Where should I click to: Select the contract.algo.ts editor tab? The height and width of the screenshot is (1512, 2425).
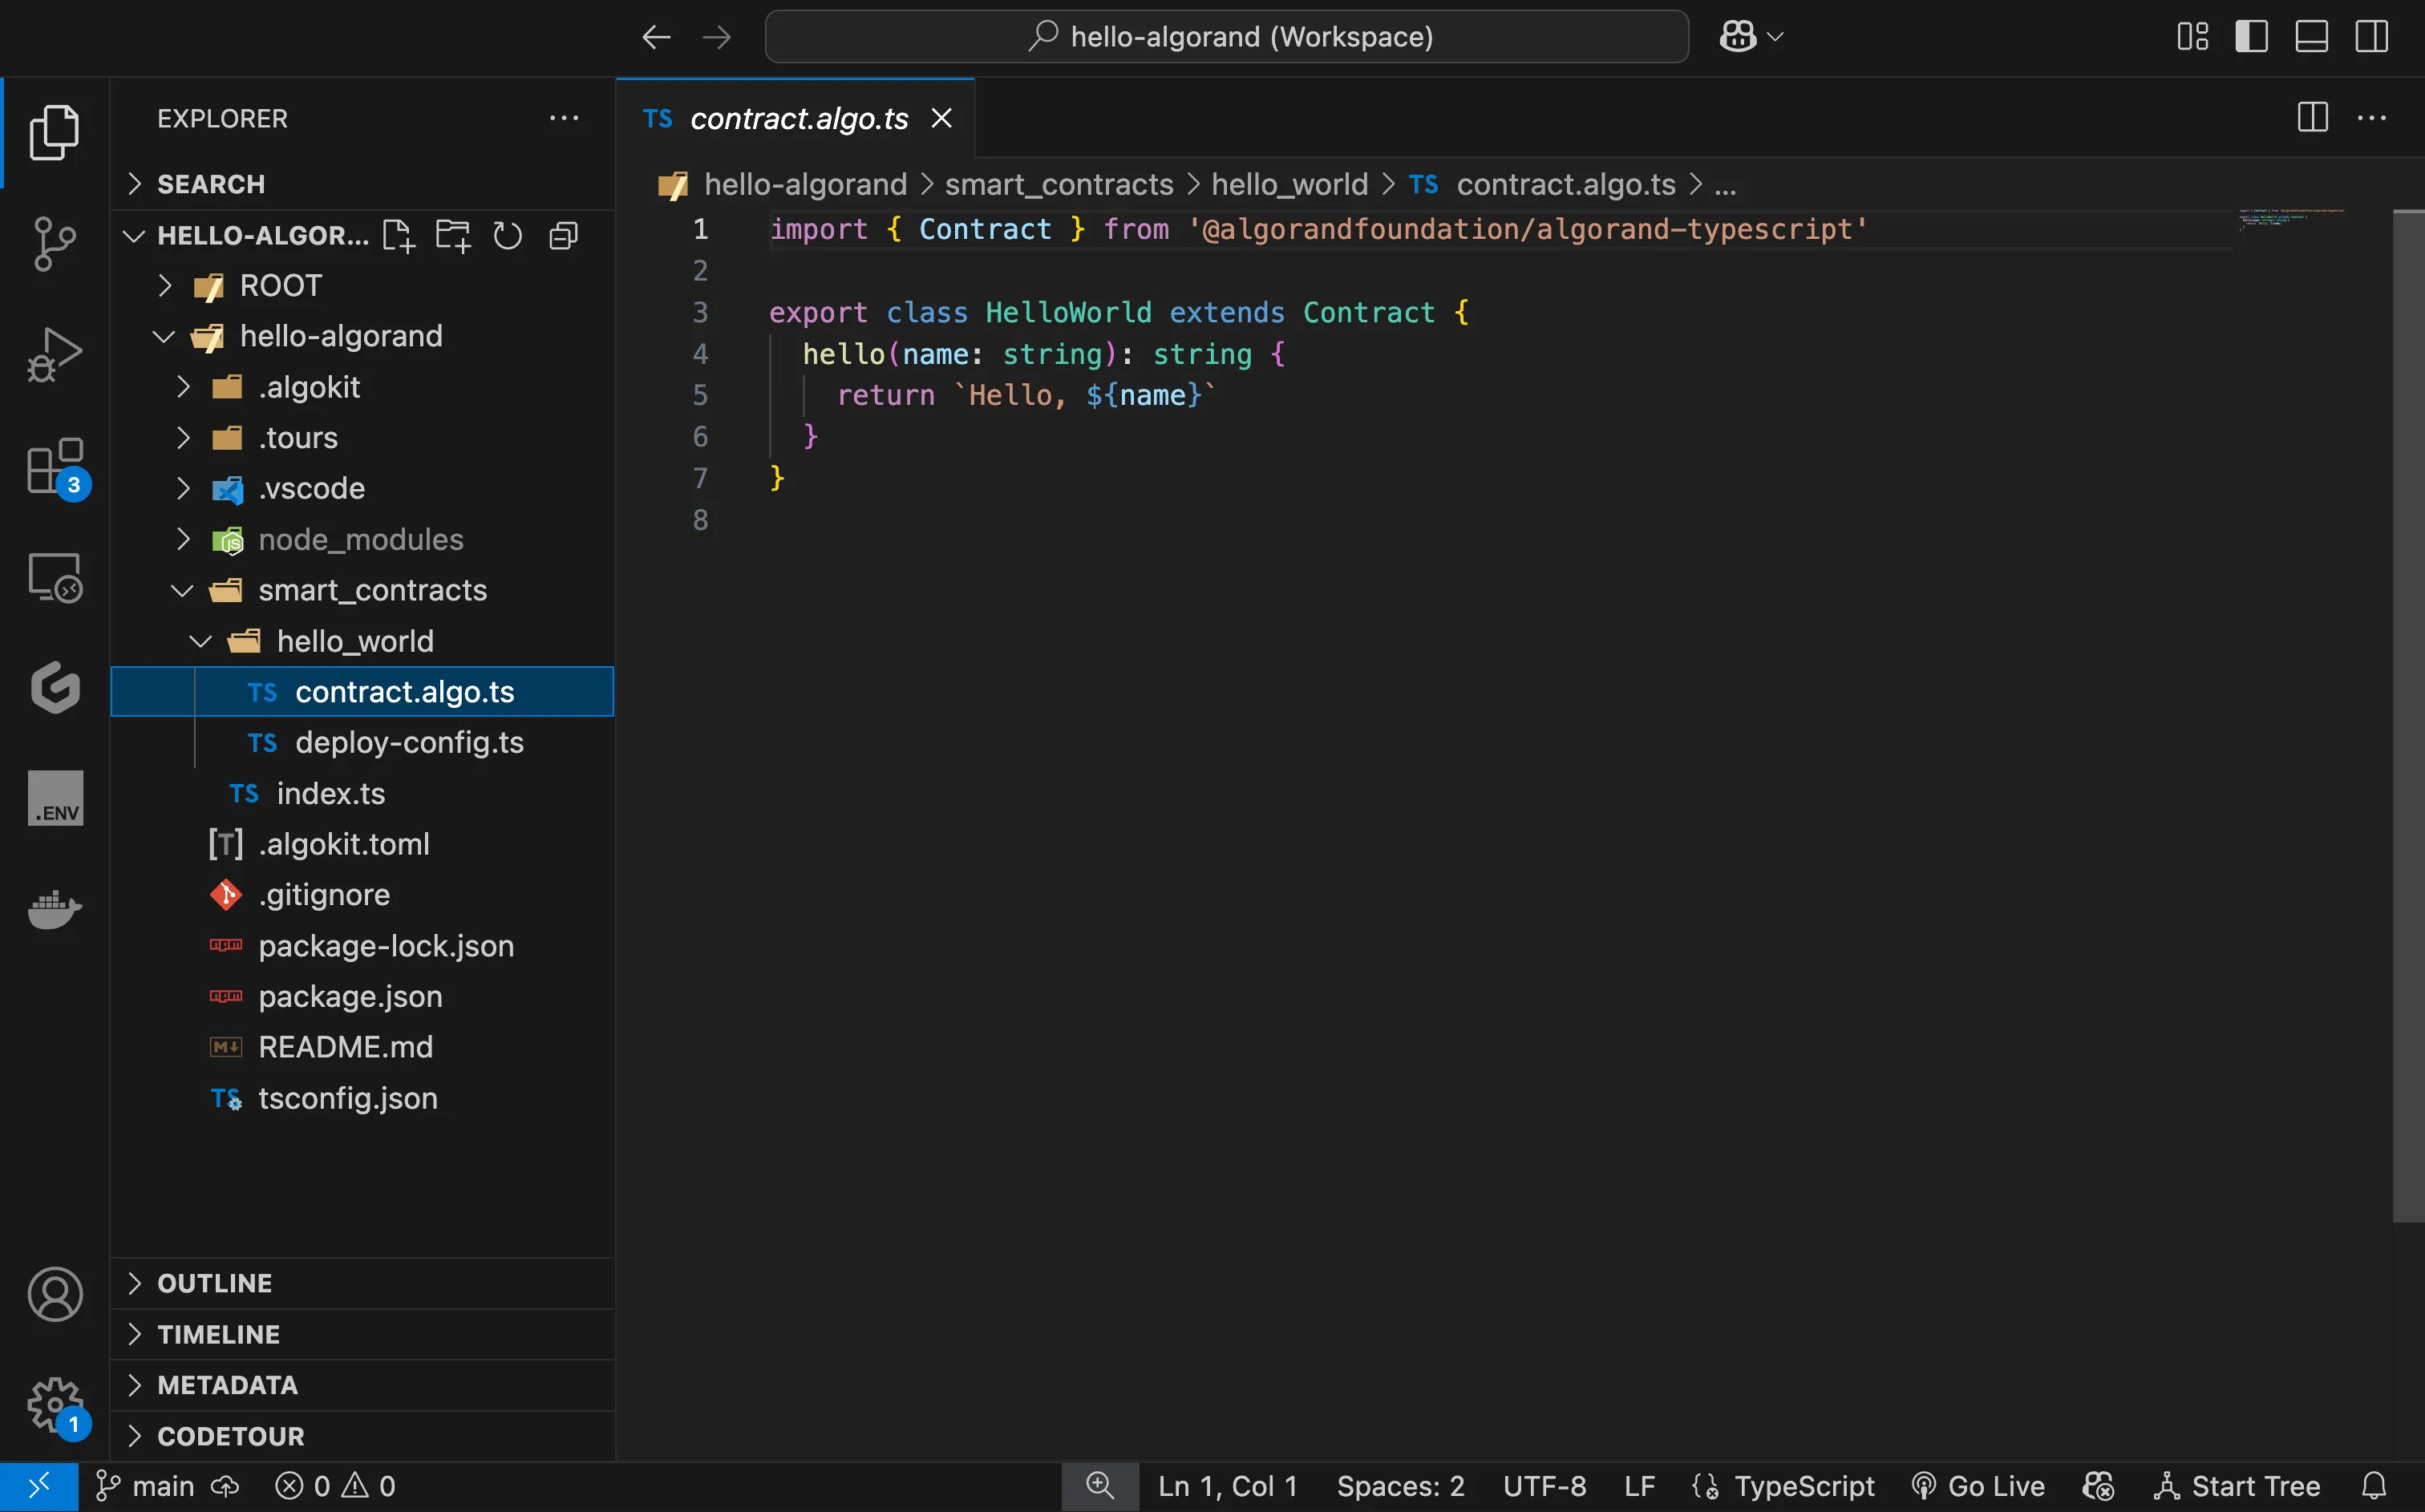point(798,118)
